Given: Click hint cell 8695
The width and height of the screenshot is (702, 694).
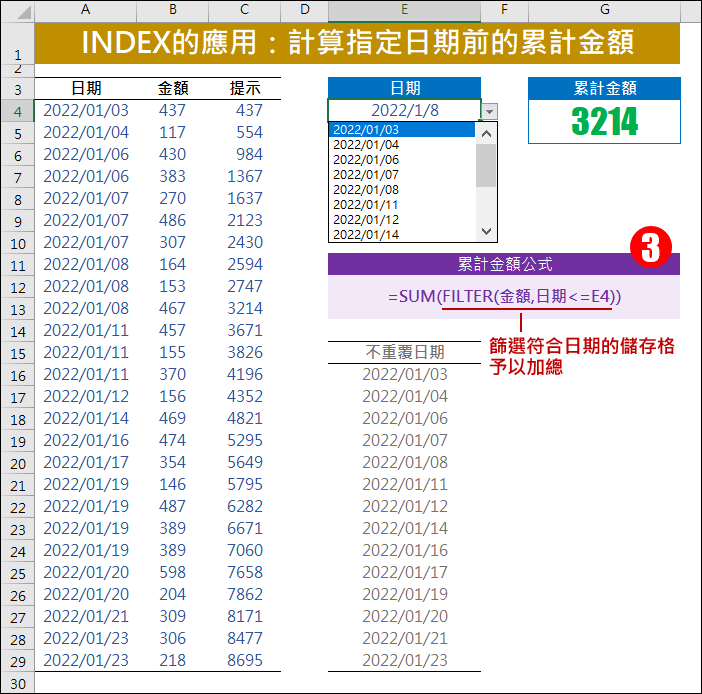Looking at the screenshot, I should pyautogui.click(x=244, y=660).
